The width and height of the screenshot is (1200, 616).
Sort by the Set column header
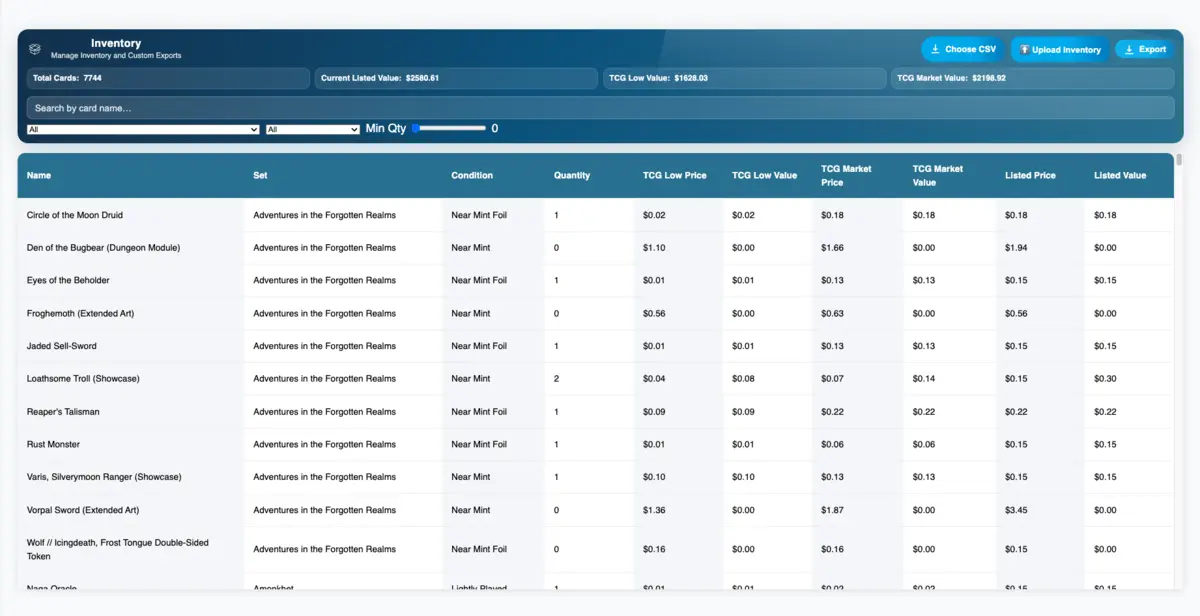pos(260,175)
